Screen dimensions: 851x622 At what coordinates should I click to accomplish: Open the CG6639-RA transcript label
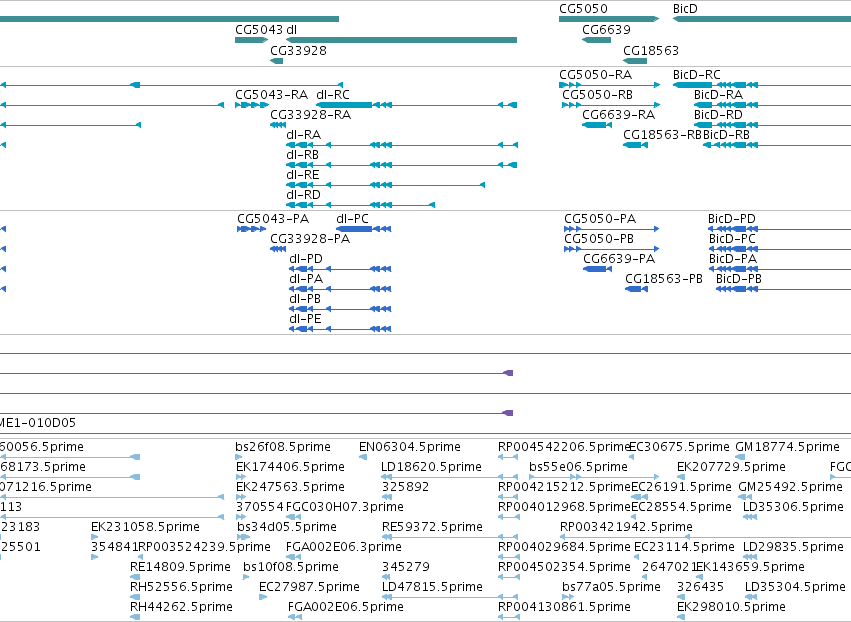click(x=619, y=115)
